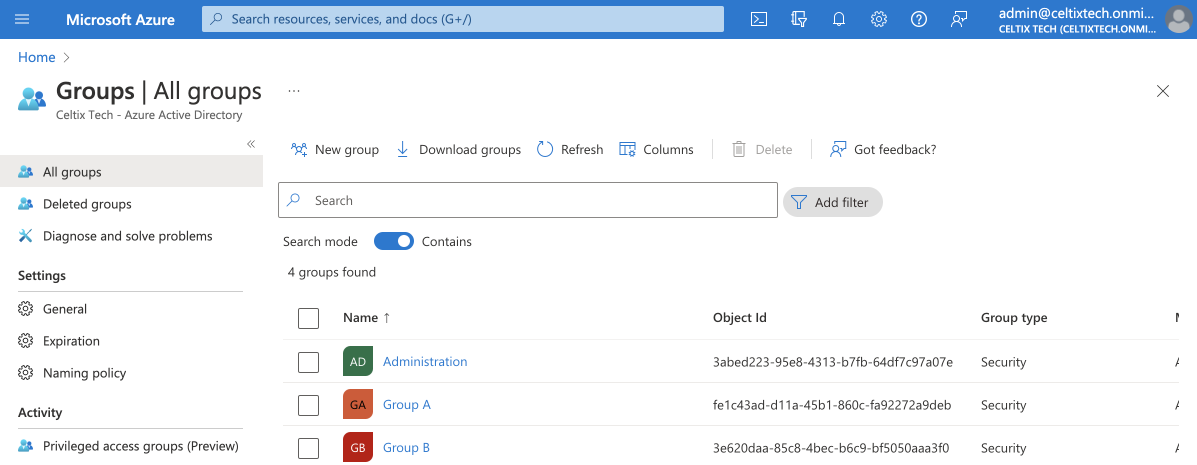Open the Directories + subscriptions filter icon

tap(798, 19)
